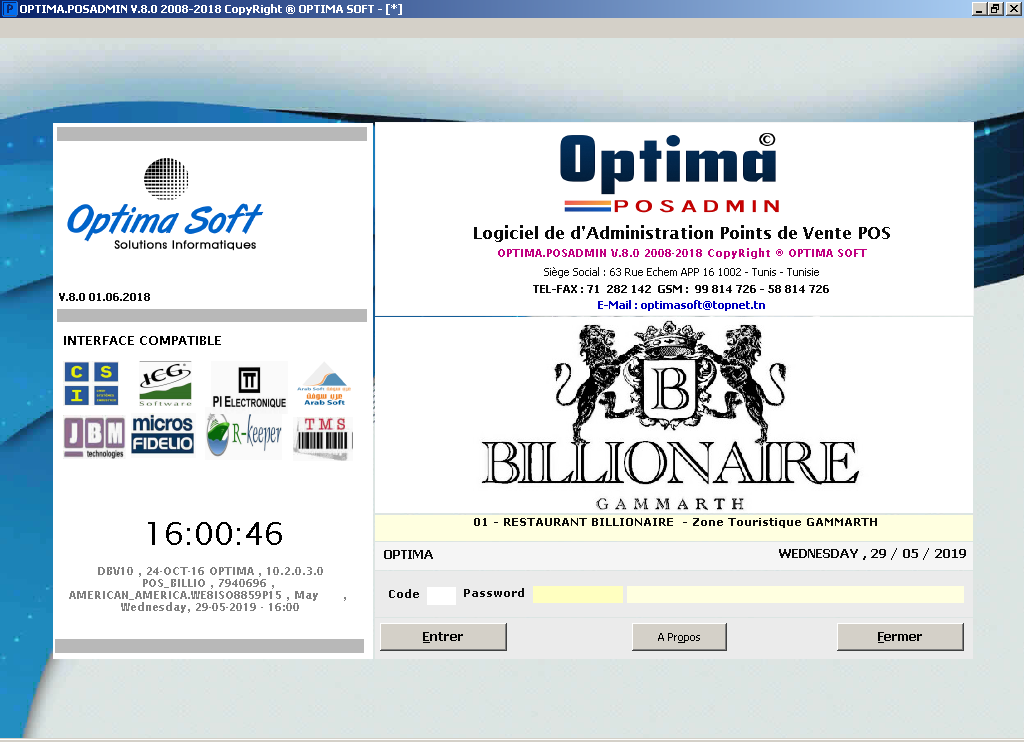Click the TMS barcode logo
Screen dimensions: 1024x742
click(x=324, y=437)
